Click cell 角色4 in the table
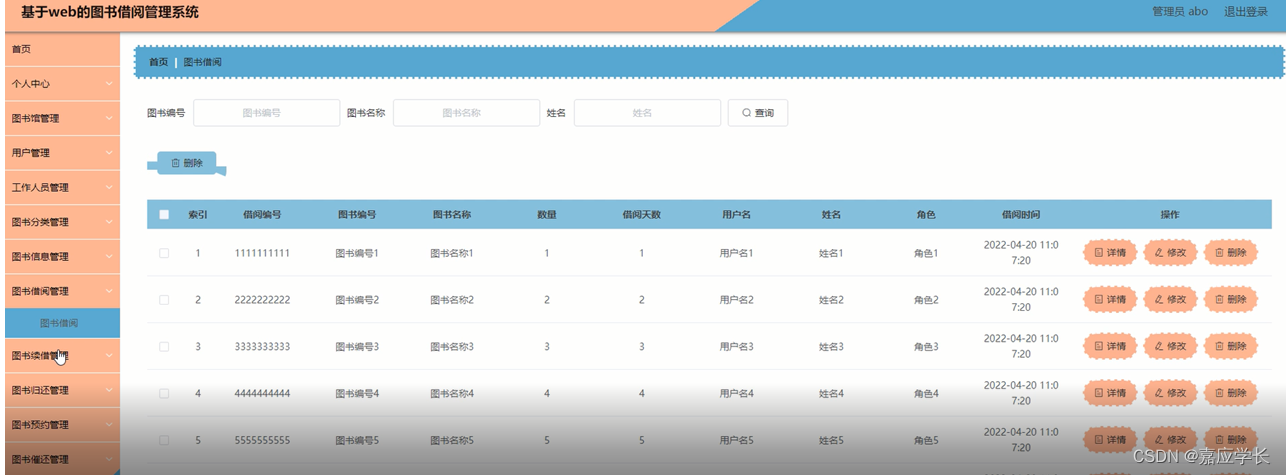1286x475 pixels. point(926,394)
